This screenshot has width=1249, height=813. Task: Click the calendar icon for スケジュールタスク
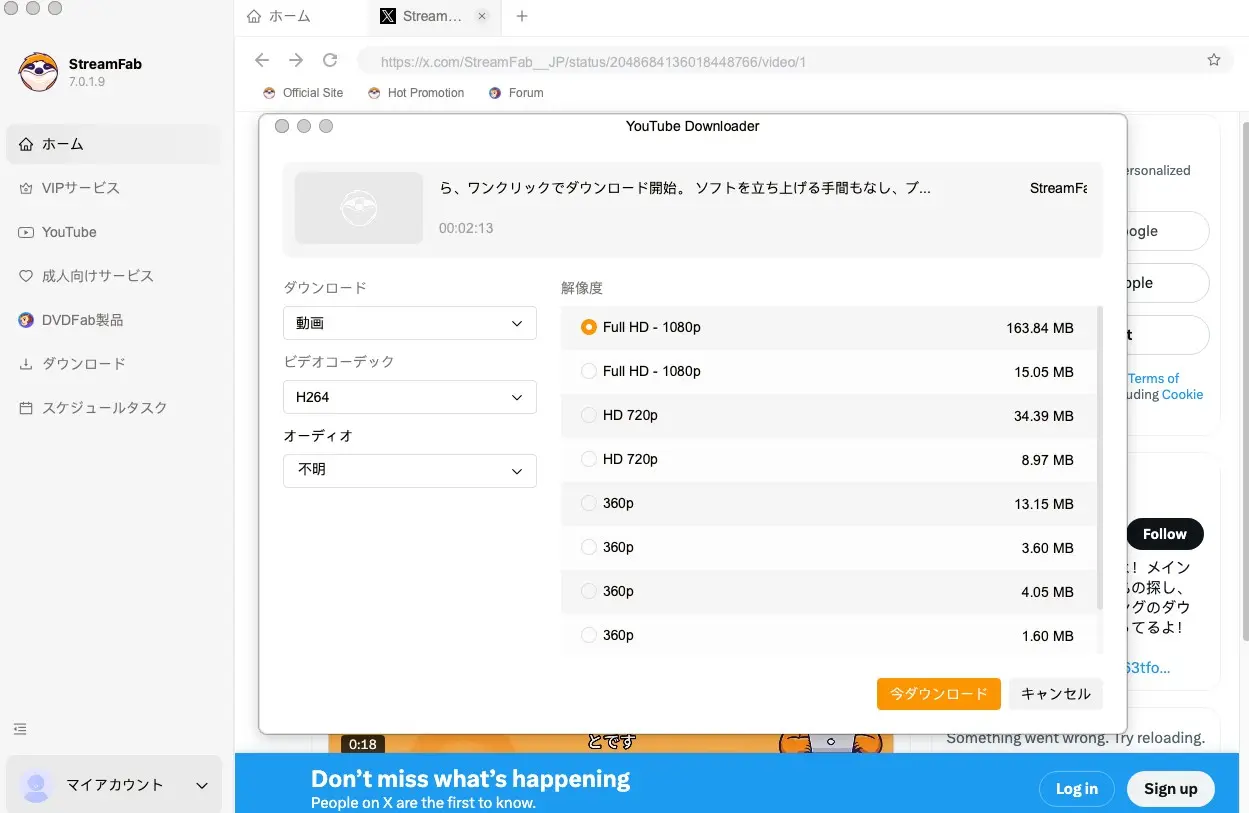26,408
